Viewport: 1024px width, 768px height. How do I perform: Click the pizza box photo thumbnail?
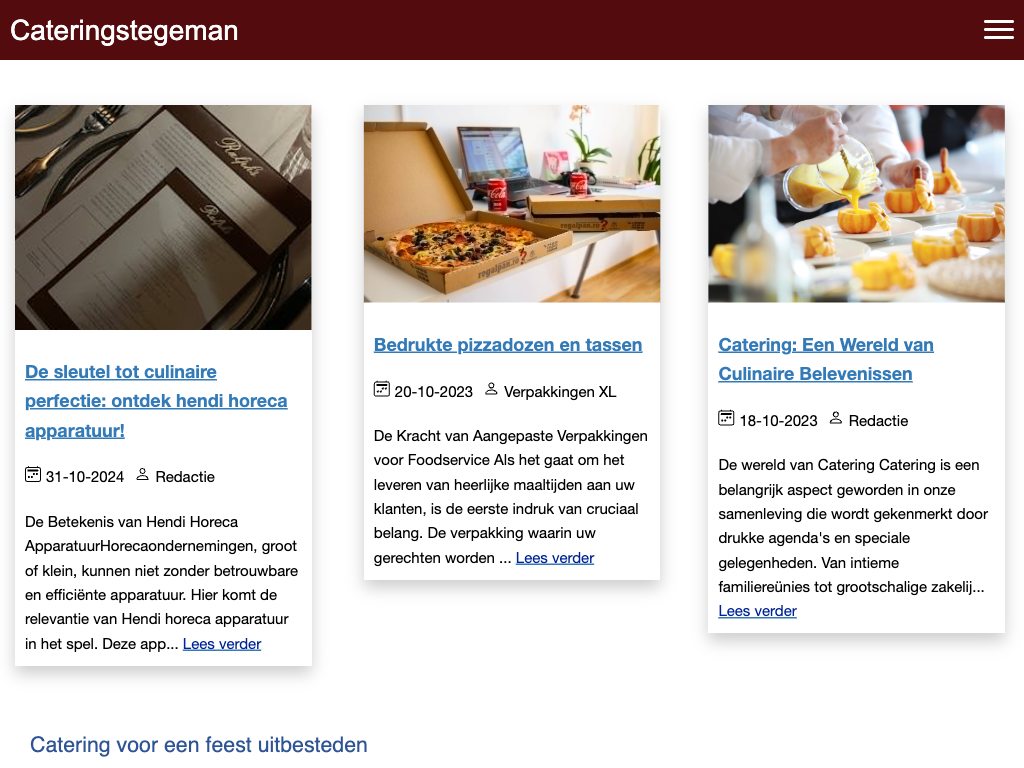[x=512, y=204]
